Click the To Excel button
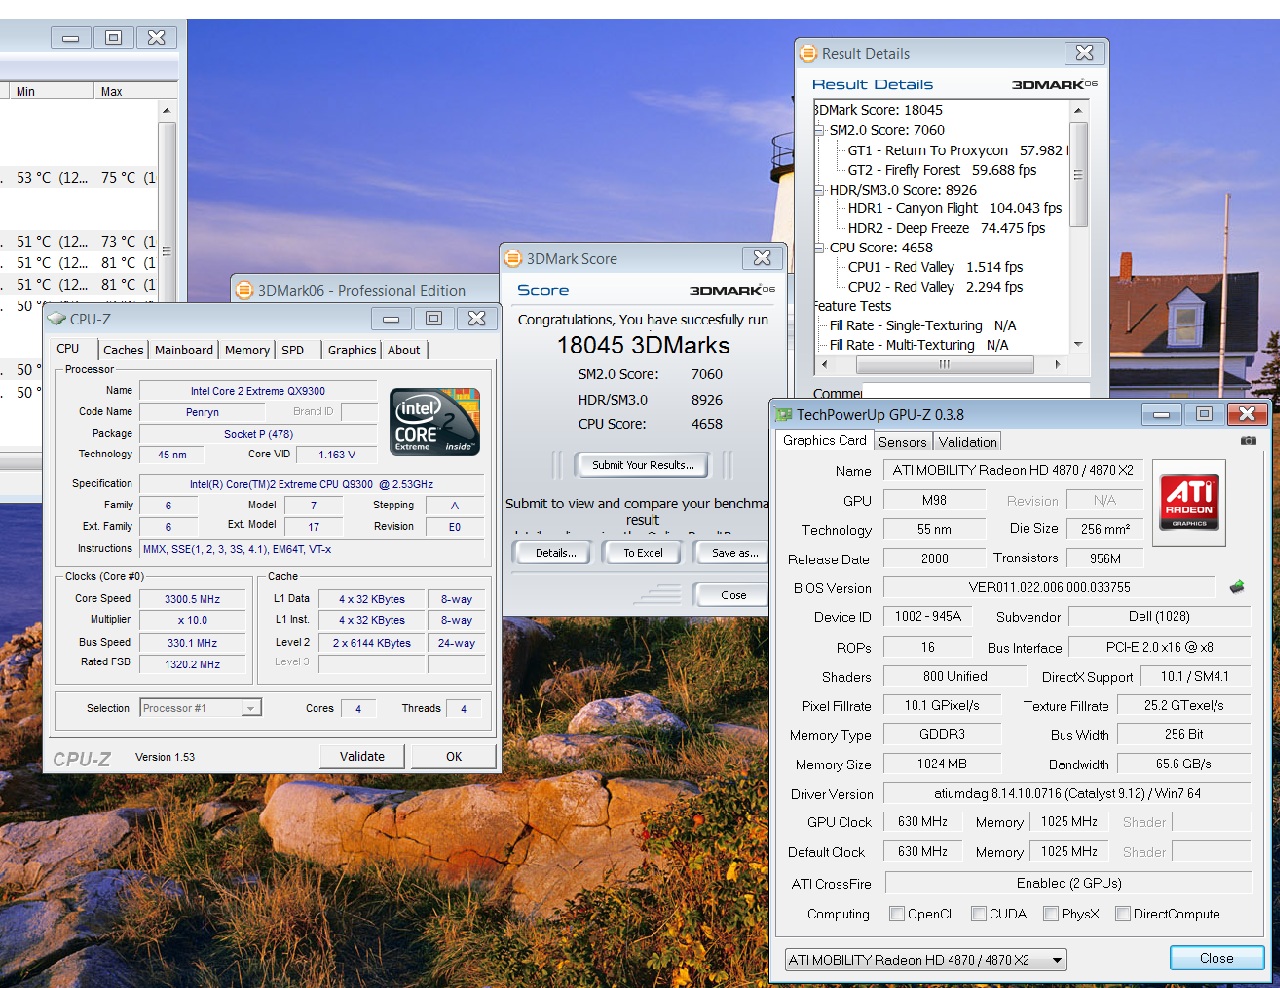Screen dimensions: 1280x988 click(643, 553)
